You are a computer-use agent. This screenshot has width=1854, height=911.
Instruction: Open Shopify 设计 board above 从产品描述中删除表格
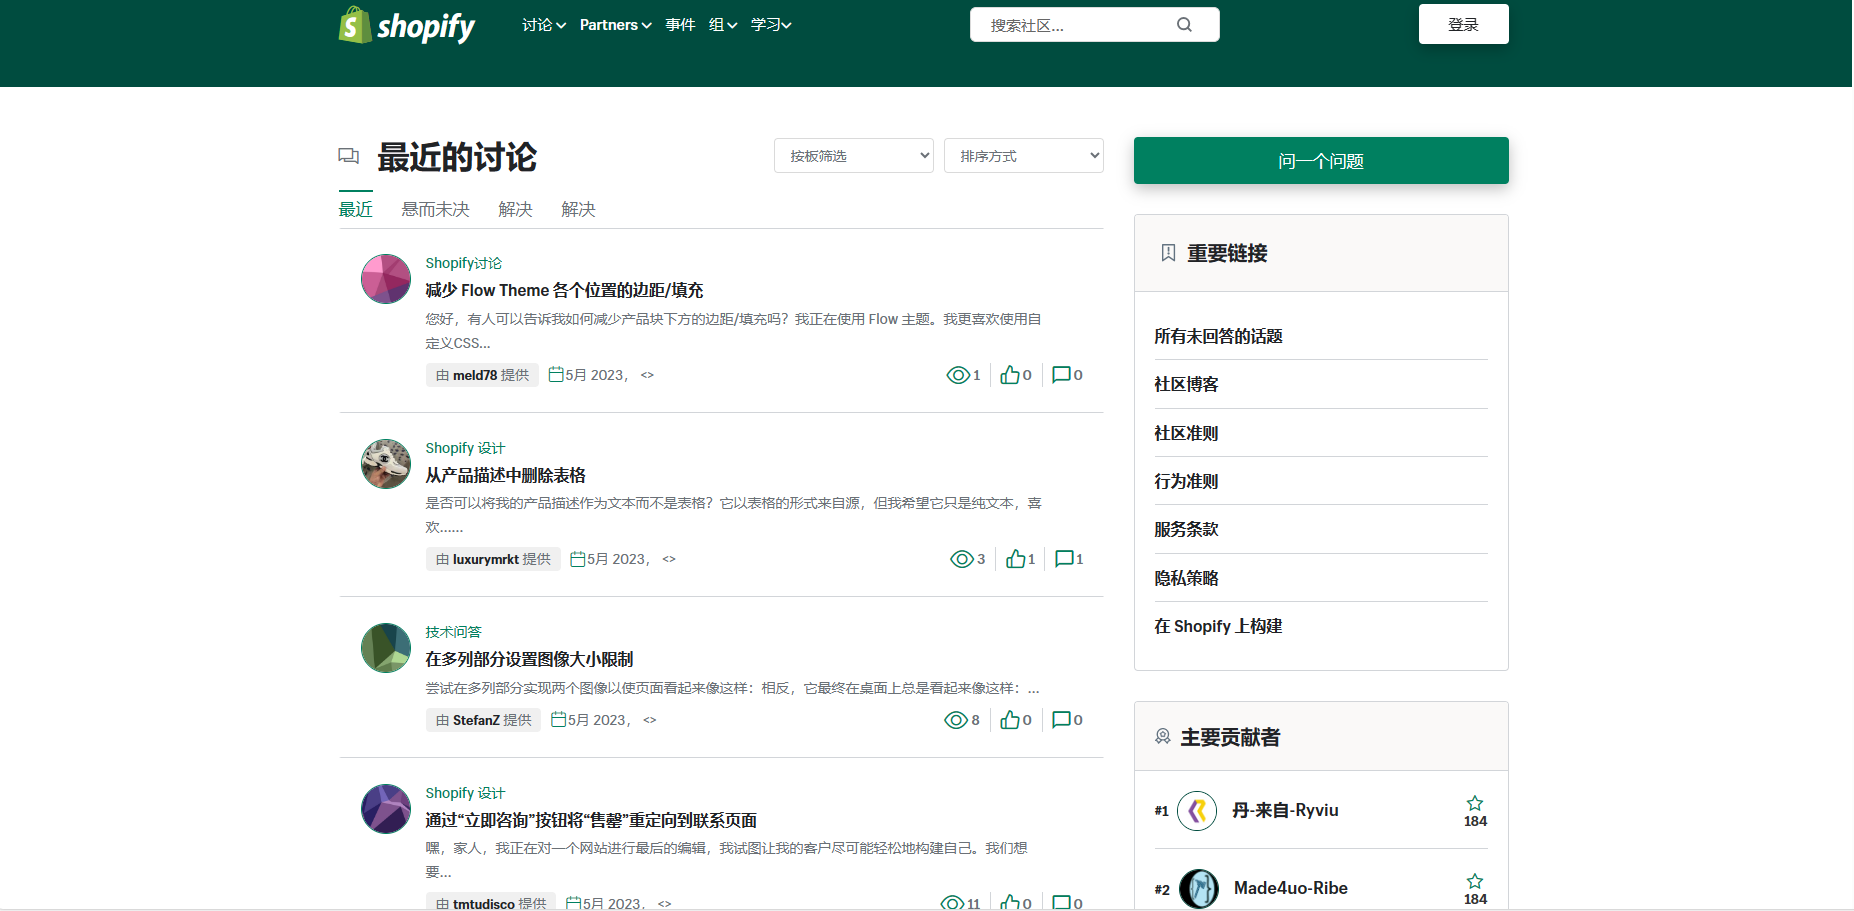(465, 448)
